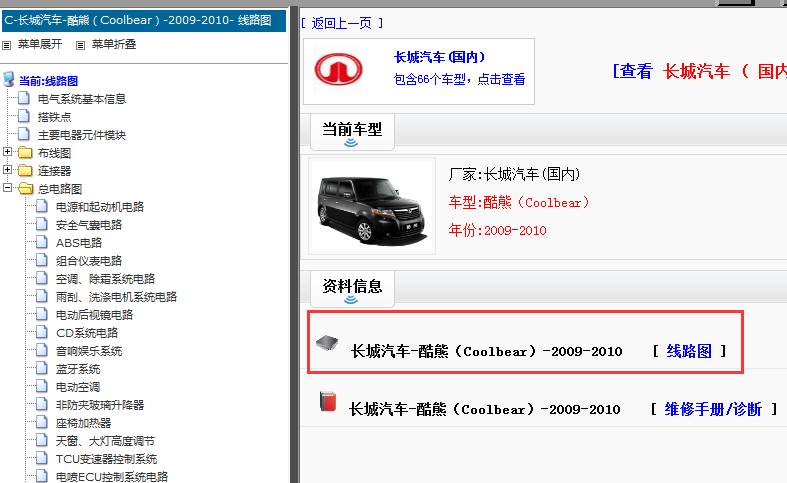Open 电气系统基本信息 tree item
787x483 pixels.
82,99
